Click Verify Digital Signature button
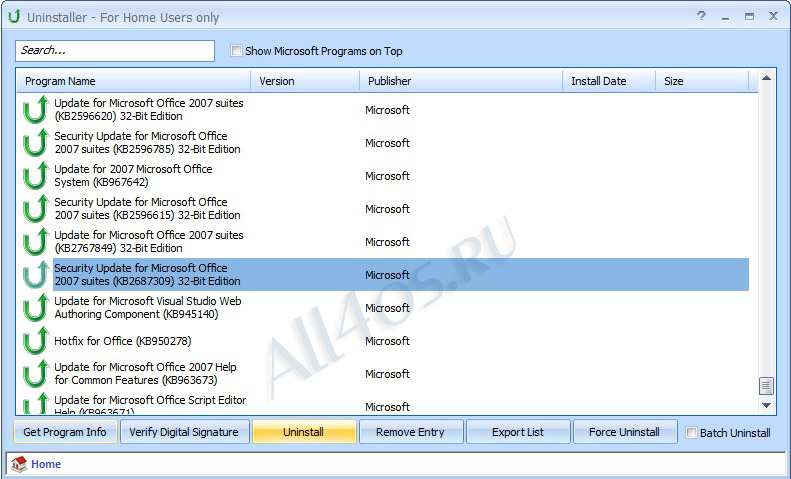The height and width of the screenshot is (479, 791). tap(184, 432)
